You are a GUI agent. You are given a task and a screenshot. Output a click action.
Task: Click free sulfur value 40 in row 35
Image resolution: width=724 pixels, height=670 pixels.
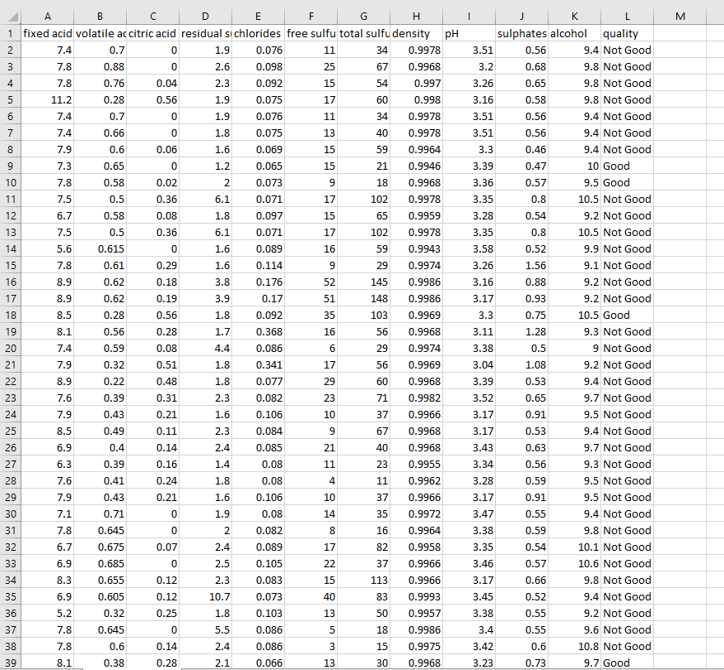311,597
